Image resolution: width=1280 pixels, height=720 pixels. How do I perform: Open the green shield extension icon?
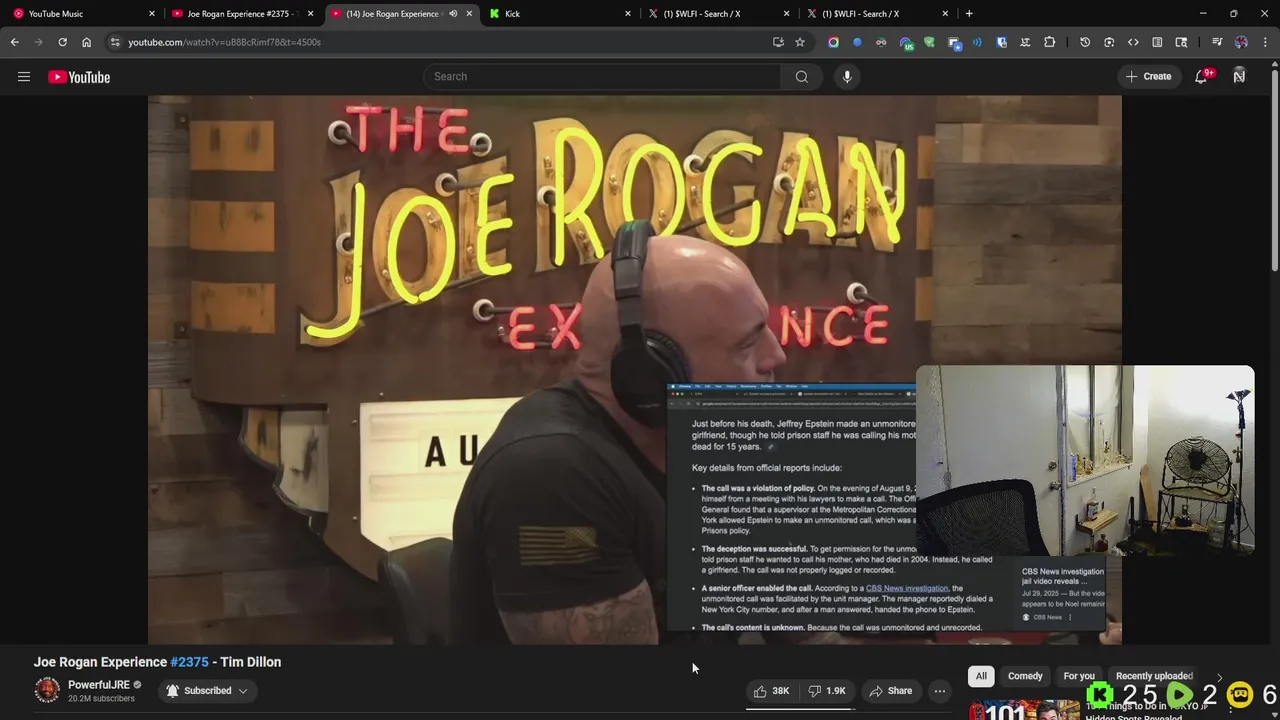point(929,42)
